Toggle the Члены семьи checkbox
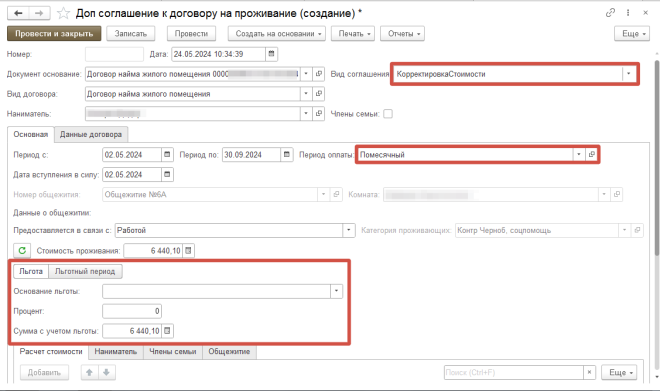This screenshot has height=391, width=660. 388,114
